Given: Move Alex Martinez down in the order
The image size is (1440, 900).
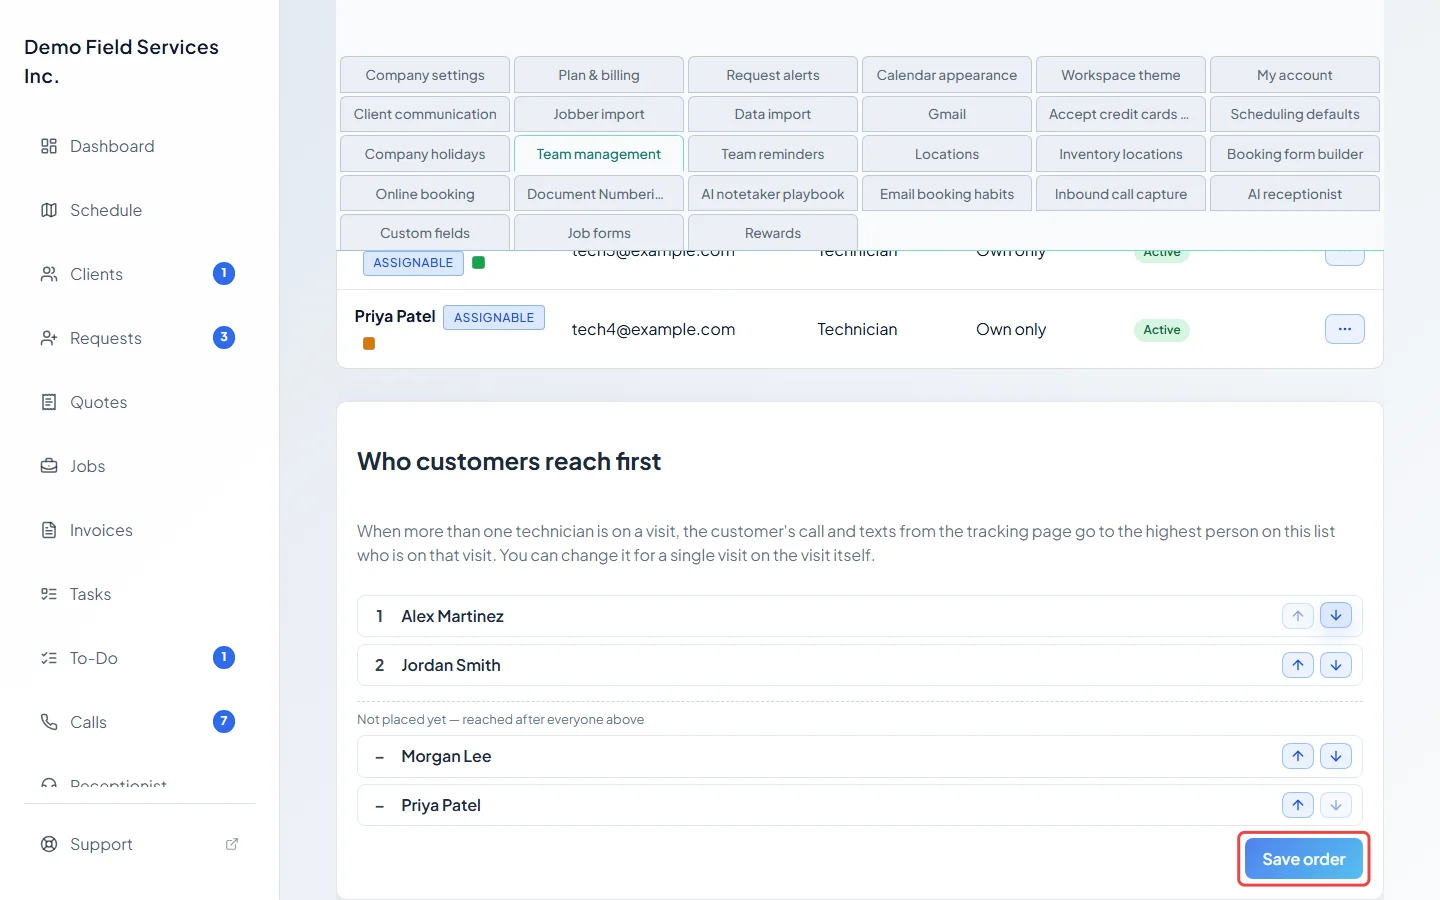Looking at the screenshot, I should tap(1336, 616).
